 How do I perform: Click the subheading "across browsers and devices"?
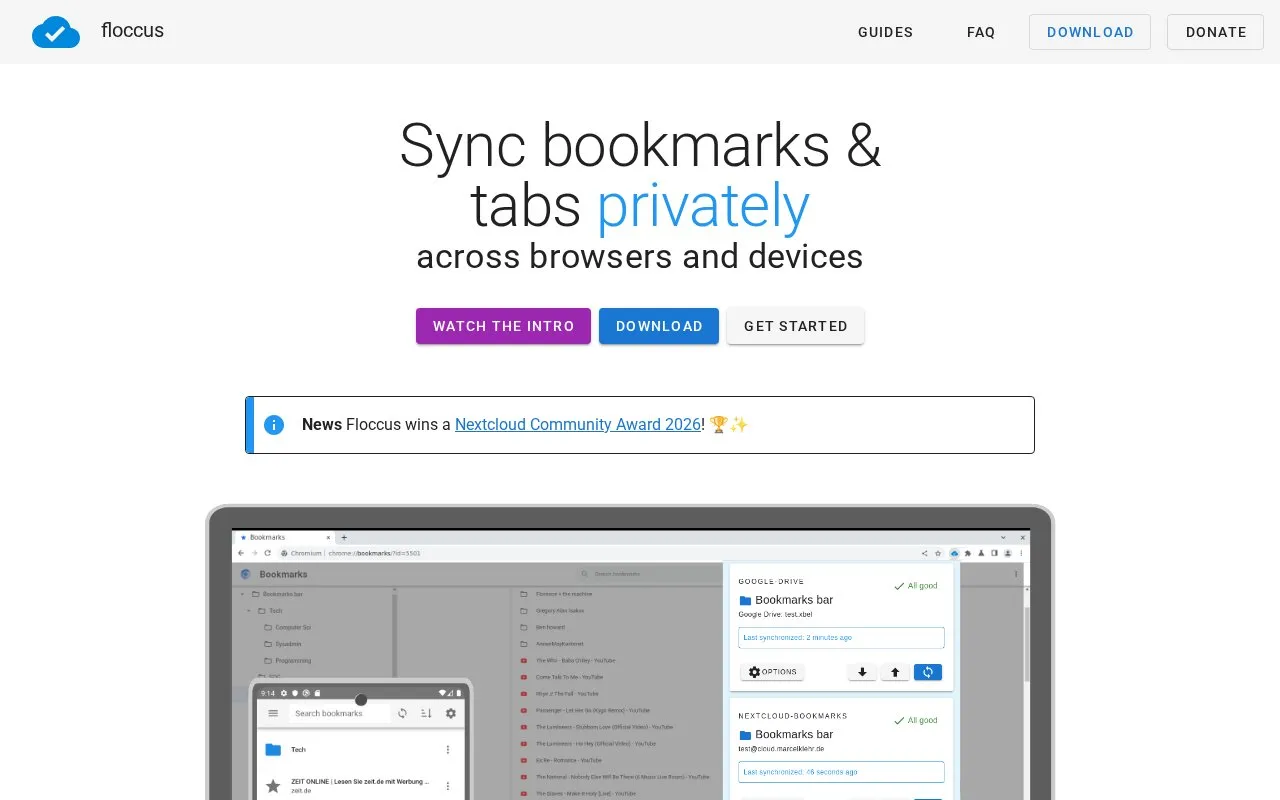click(640, 257)
